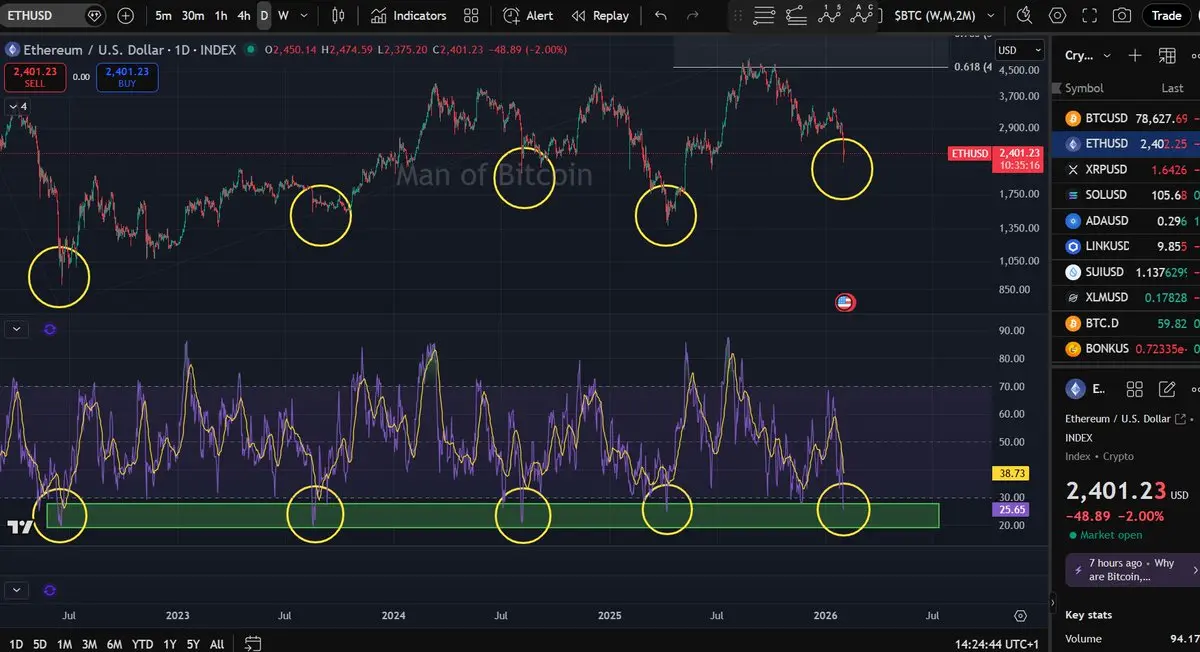Select the ABC correction wave tool

click(861, 14)
